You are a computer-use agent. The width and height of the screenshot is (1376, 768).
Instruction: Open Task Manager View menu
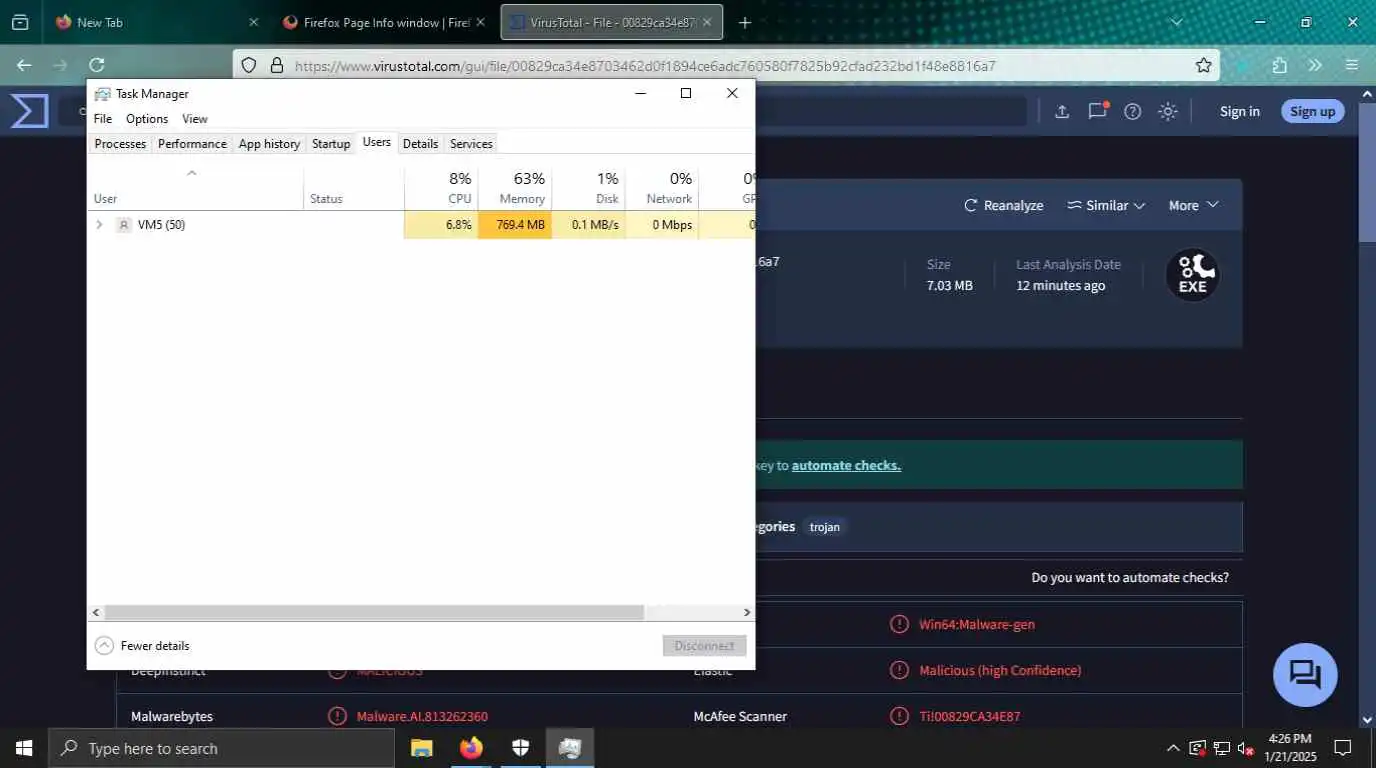pos(194,118)
